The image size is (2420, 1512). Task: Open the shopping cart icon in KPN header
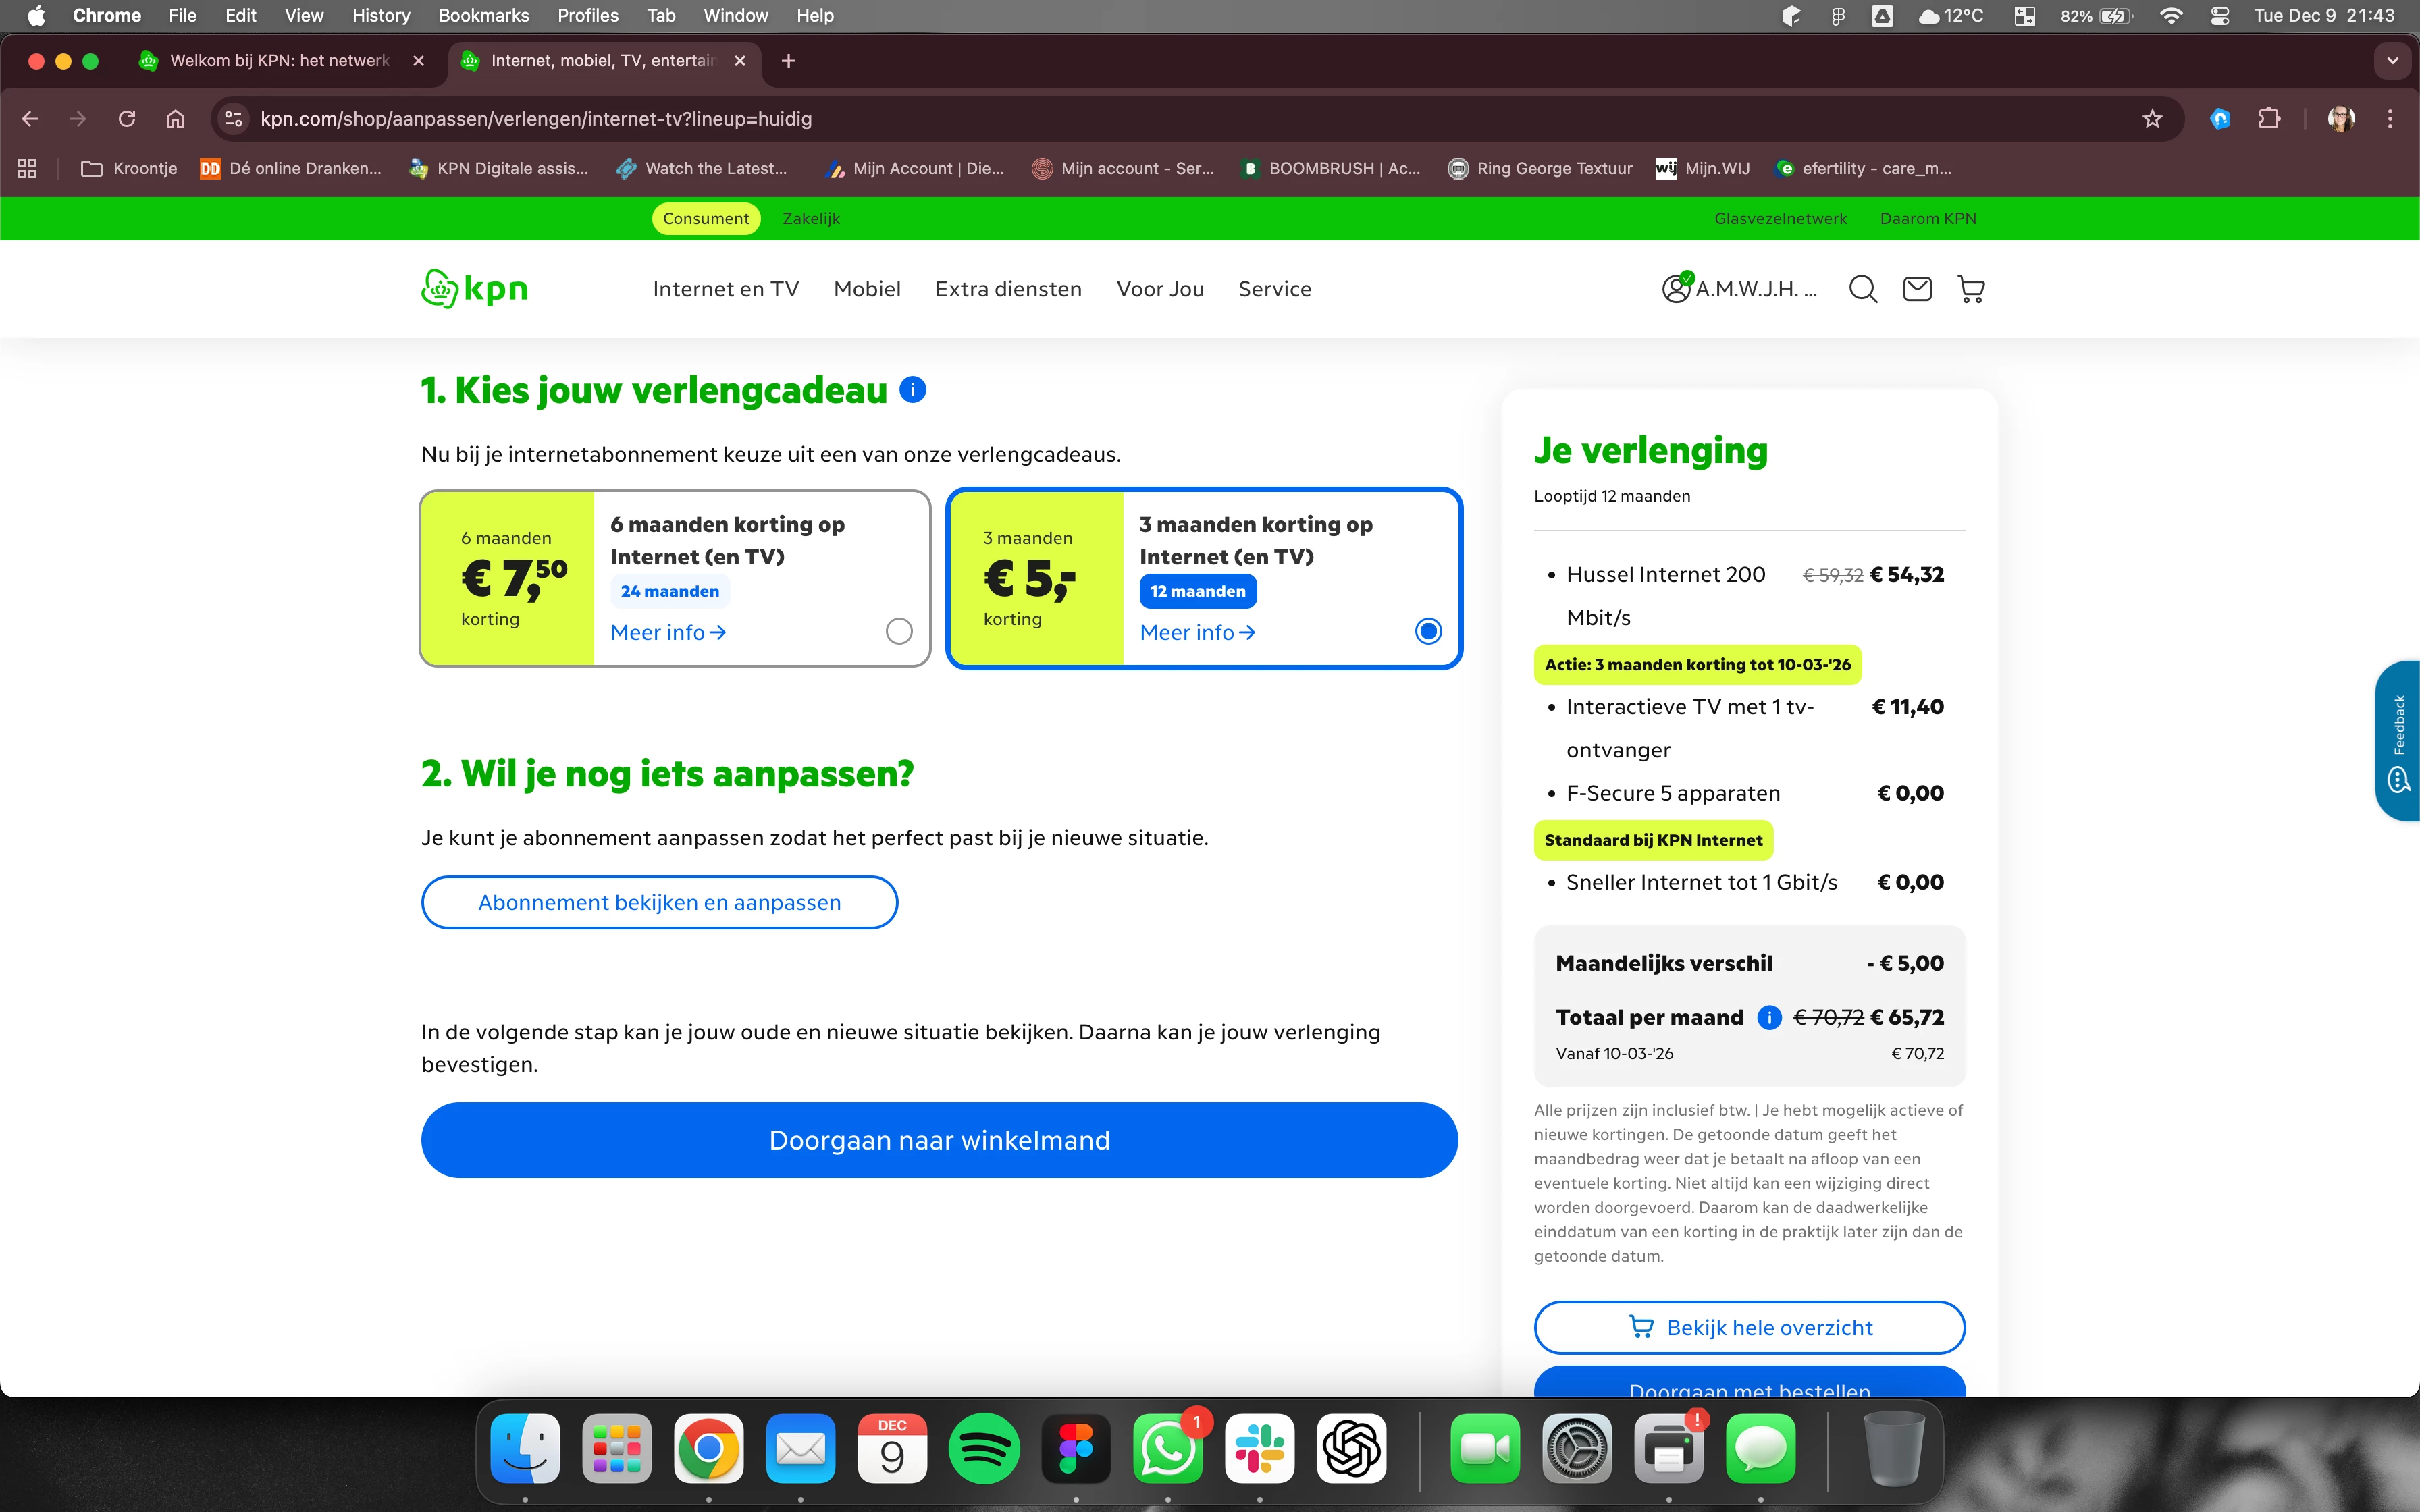point(1971,289)
